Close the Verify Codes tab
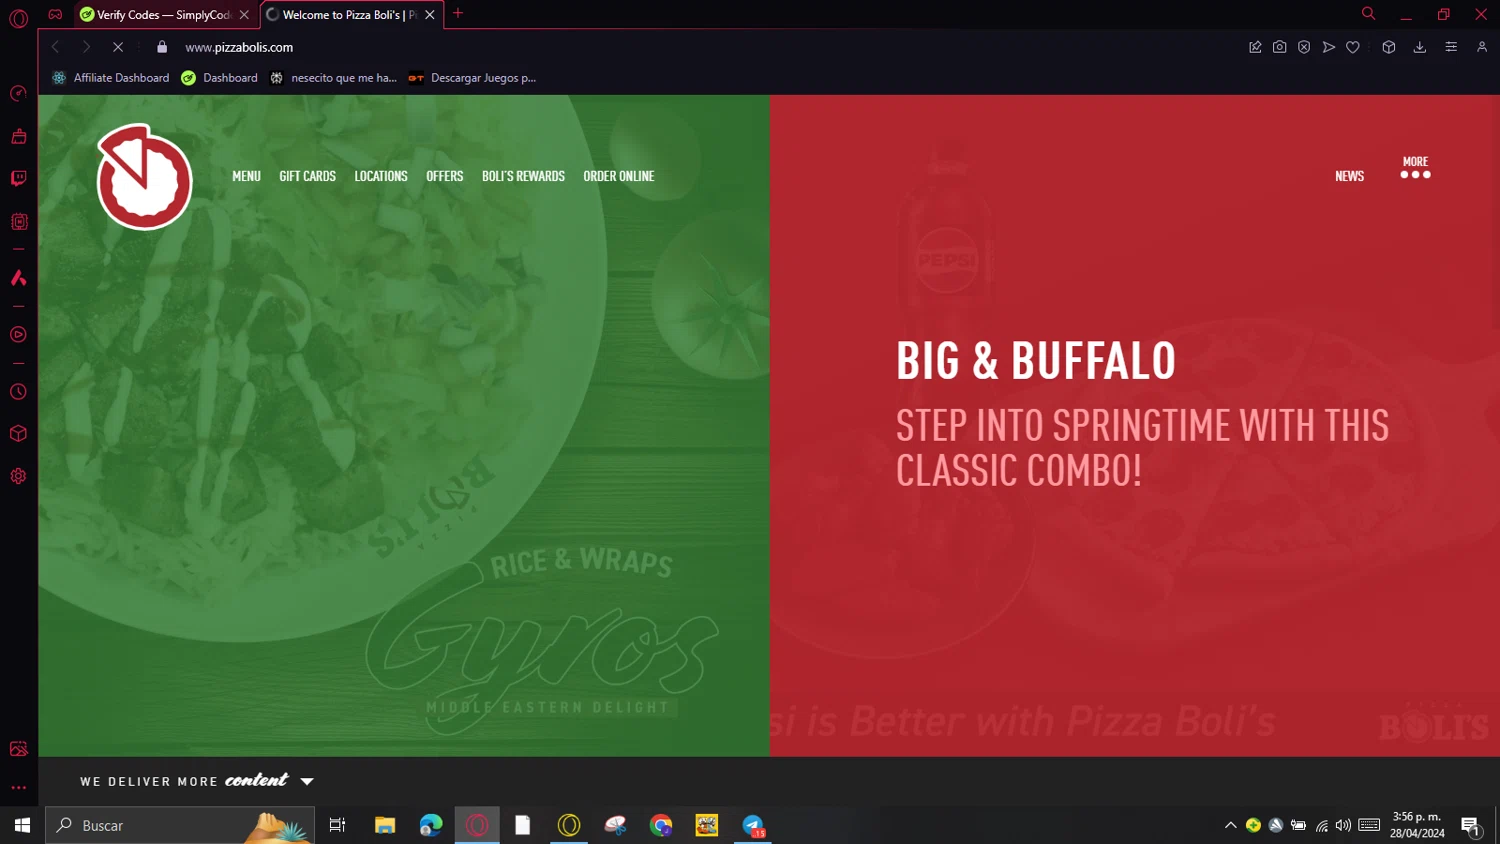The image size is (1500, 844). [244, 15]
